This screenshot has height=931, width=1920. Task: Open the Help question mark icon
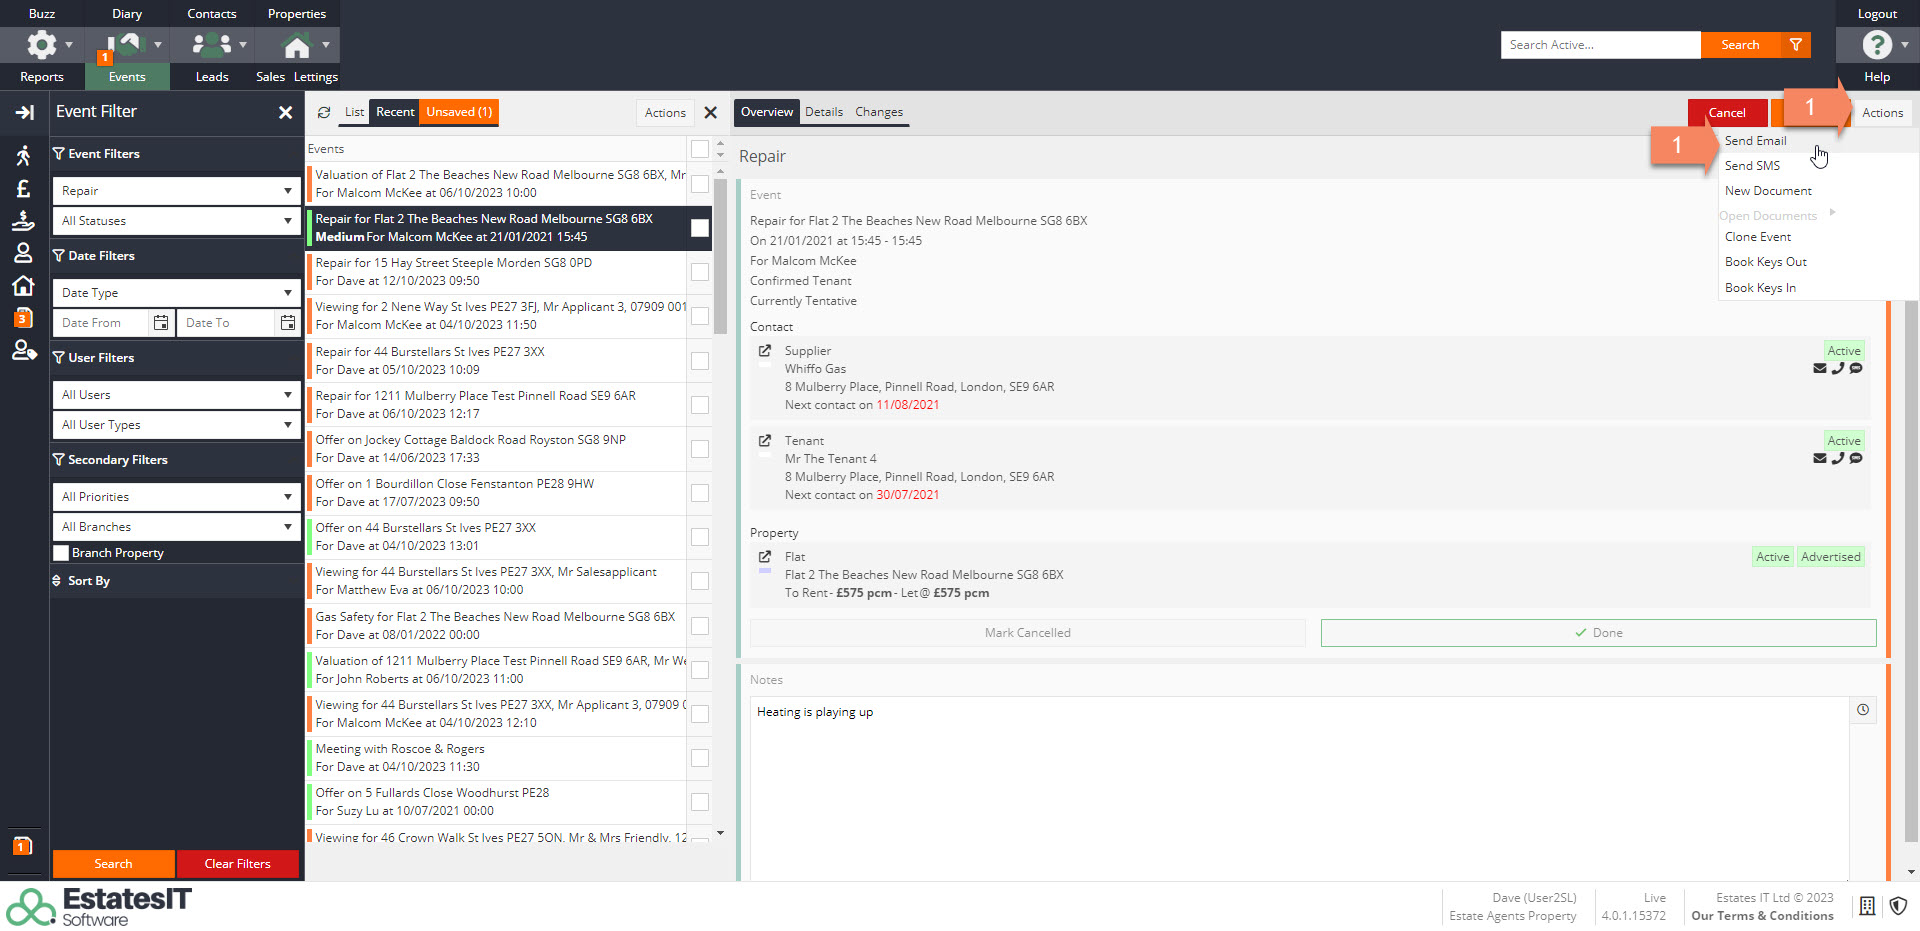(x=1876, y=45)
